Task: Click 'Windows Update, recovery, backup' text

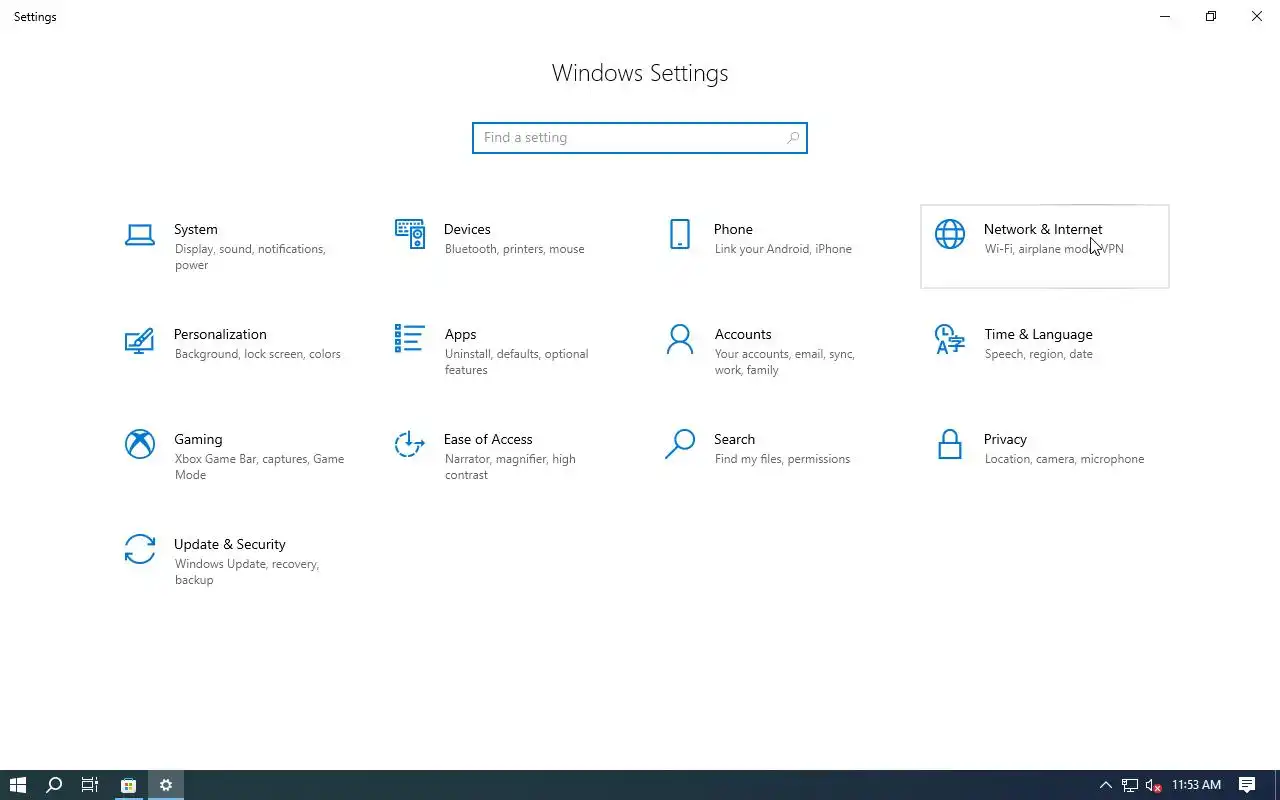Action: coord(247,572)
